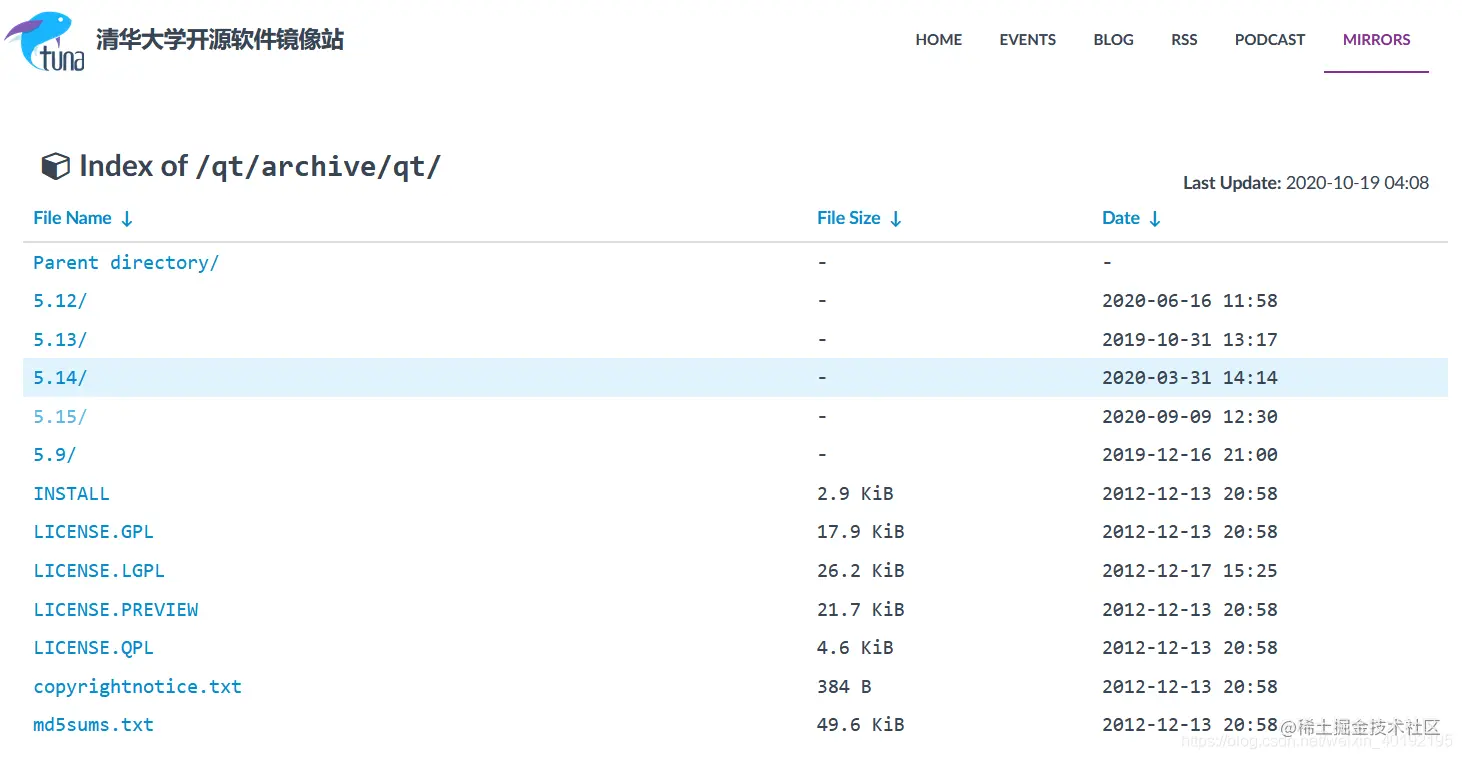This screenshot has width=1462, height=759.
Task: Click the 2.9 KiB size cell
Action: (x=855, y=494)
